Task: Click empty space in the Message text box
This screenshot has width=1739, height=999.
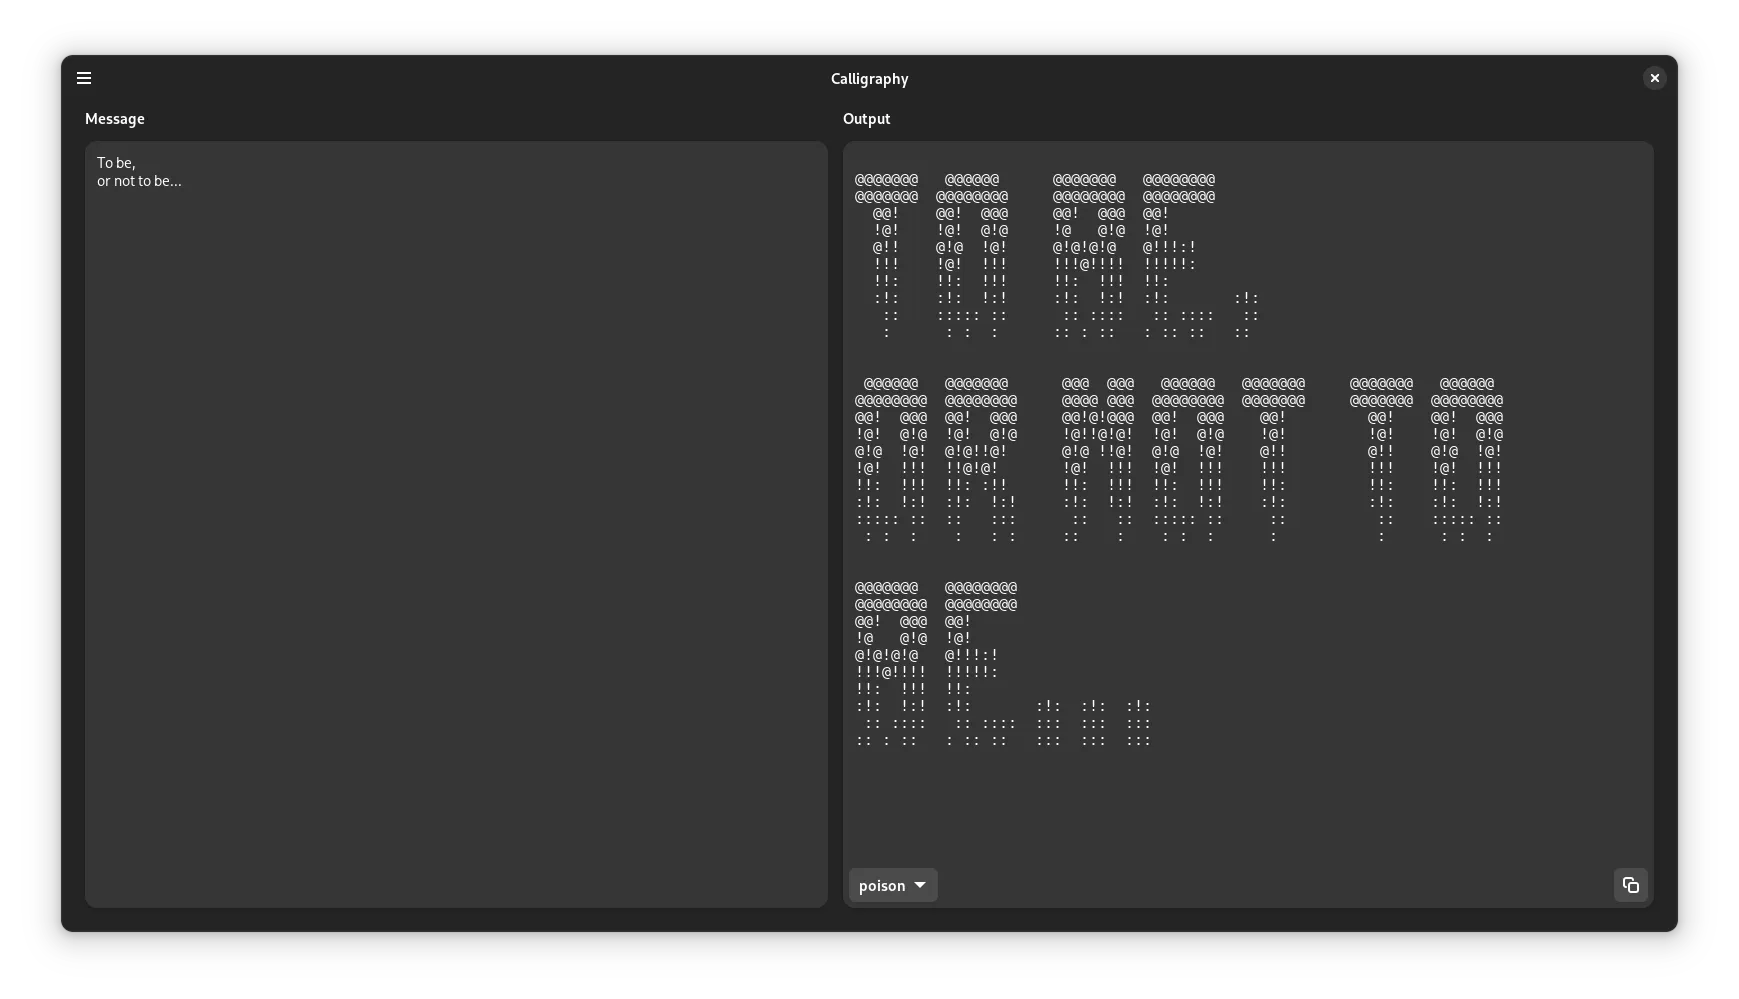Action: 455,550
